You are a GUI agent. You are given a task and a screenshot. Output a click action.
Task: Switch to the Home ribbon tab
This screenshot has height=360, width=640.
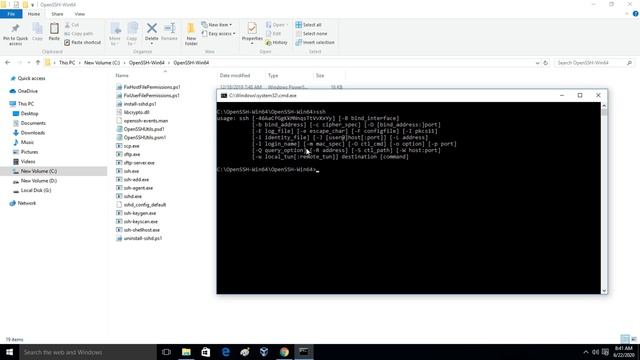click(34, 14)
